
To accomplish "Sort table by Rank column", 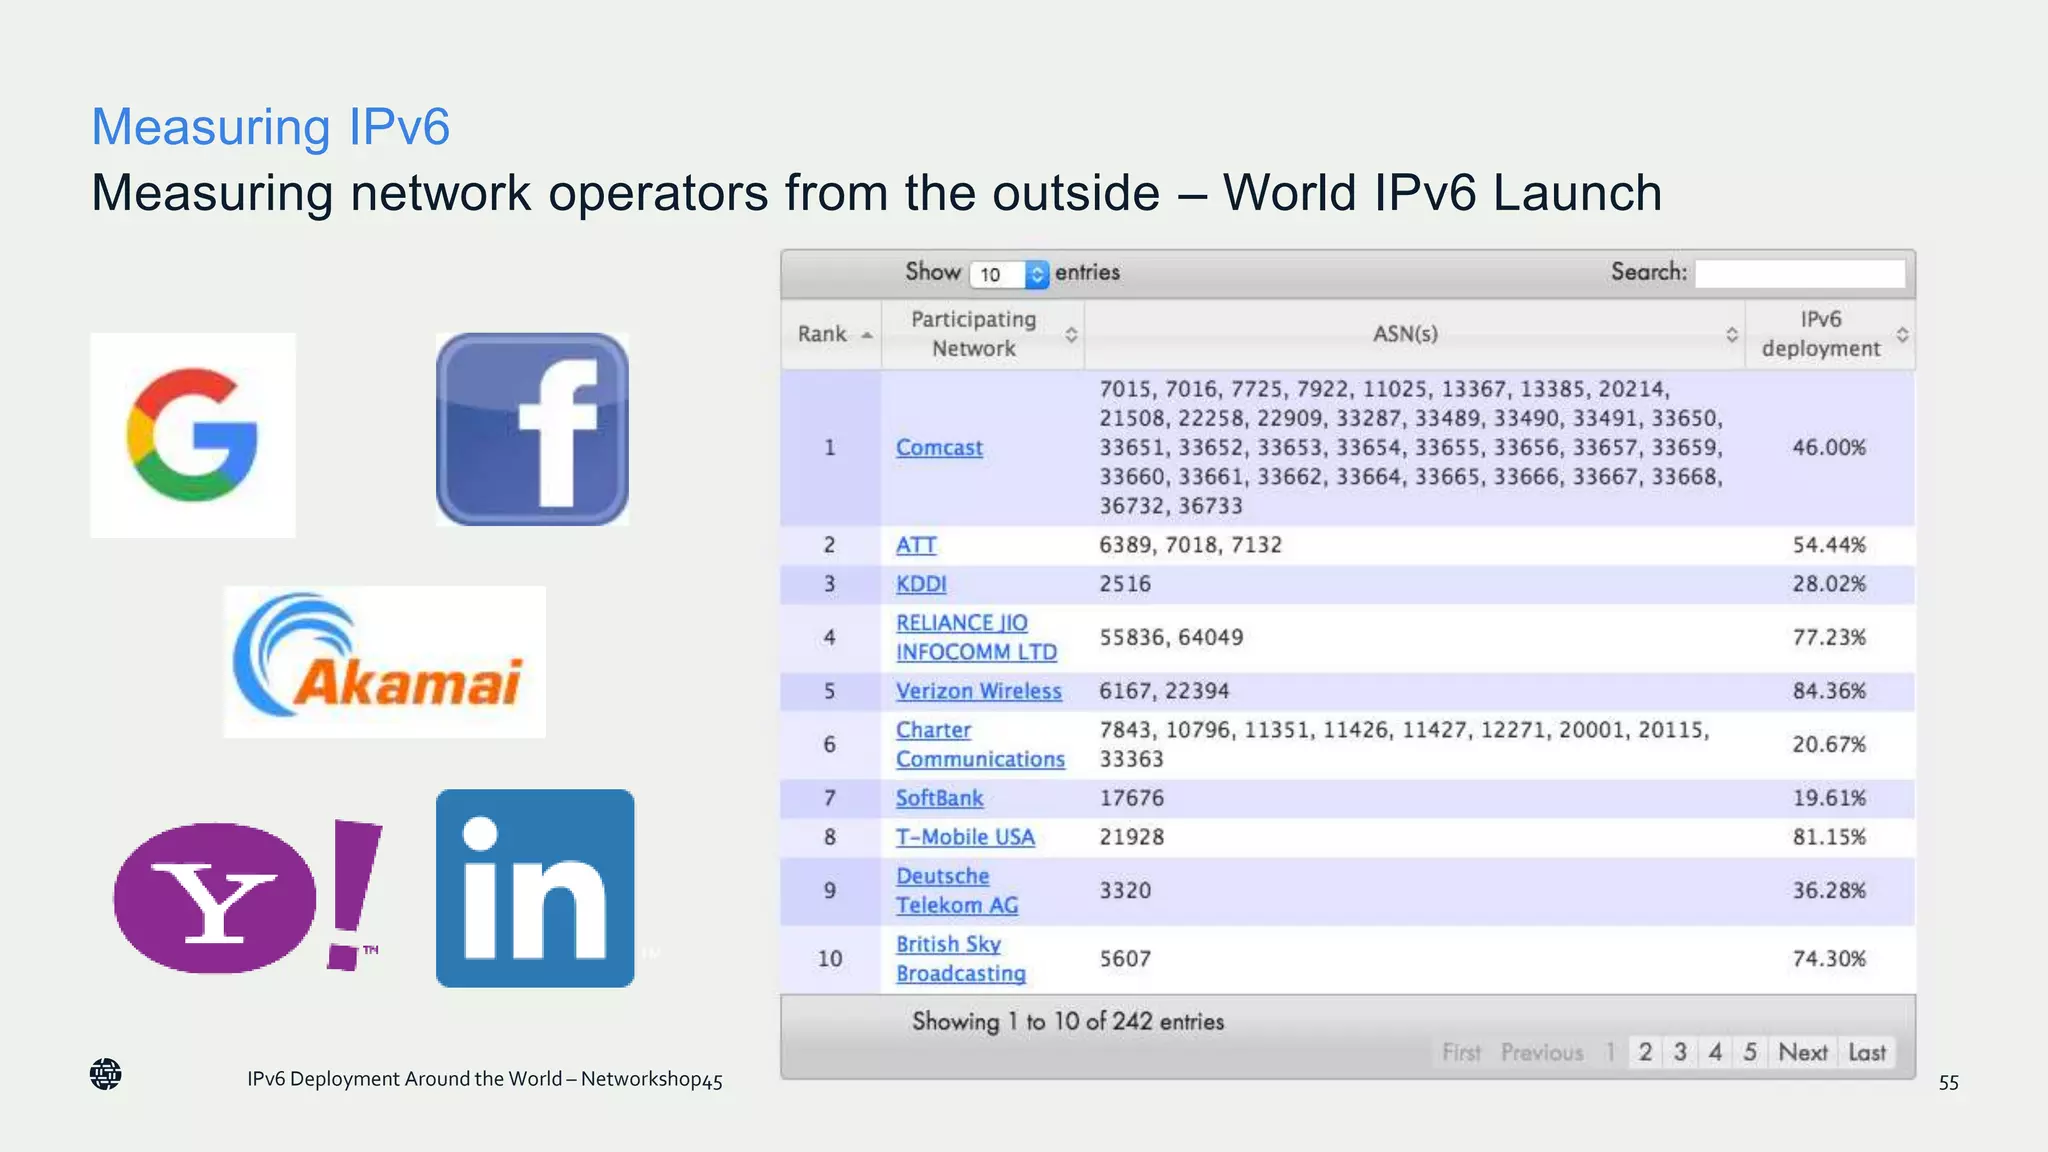I will tap(833, 334).
